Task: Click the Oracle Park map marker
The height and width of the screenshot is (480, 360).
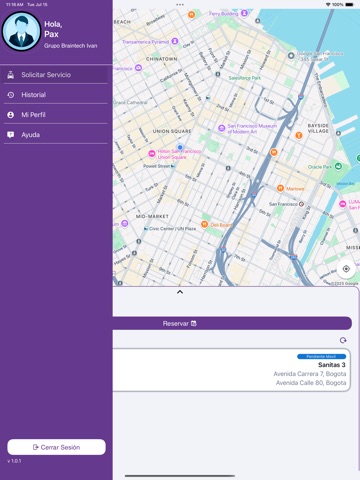Action: (x=338, y=166)
